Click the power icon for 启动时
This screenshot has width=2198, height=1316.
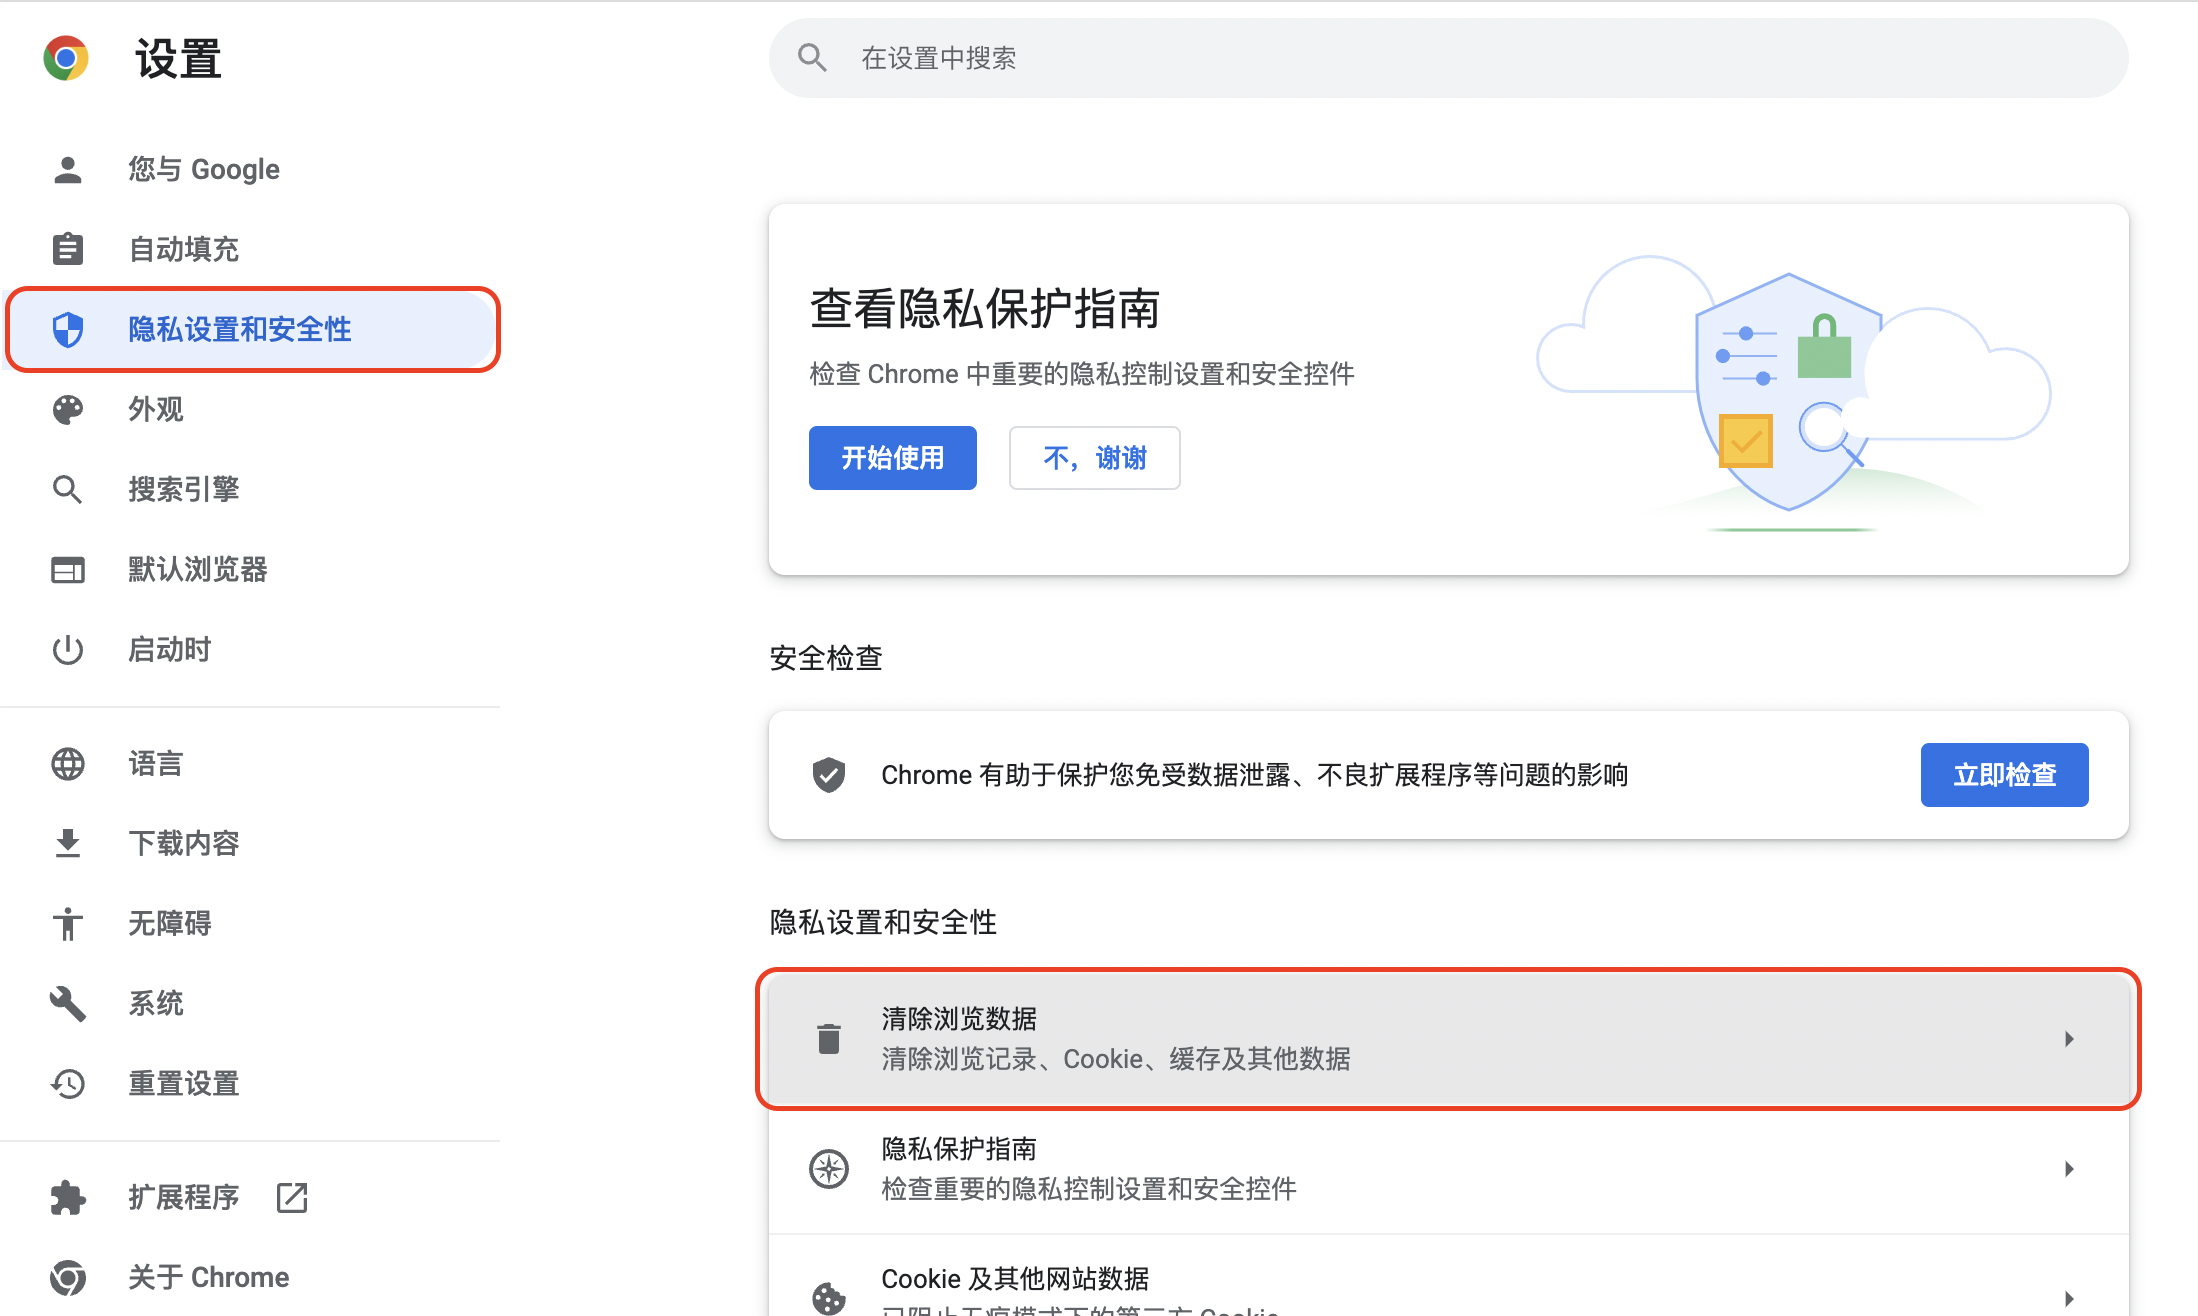67,649
